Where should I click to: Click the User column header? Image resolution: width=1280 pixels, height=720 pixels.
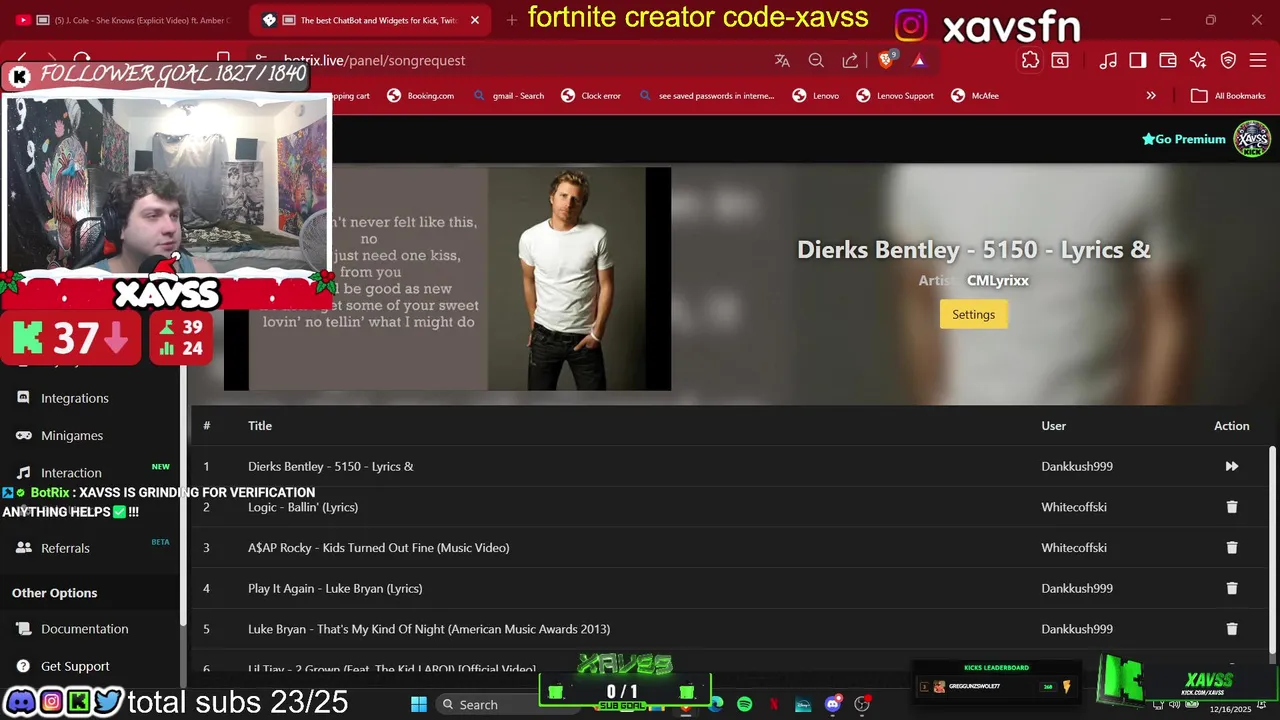(1053, 426)
